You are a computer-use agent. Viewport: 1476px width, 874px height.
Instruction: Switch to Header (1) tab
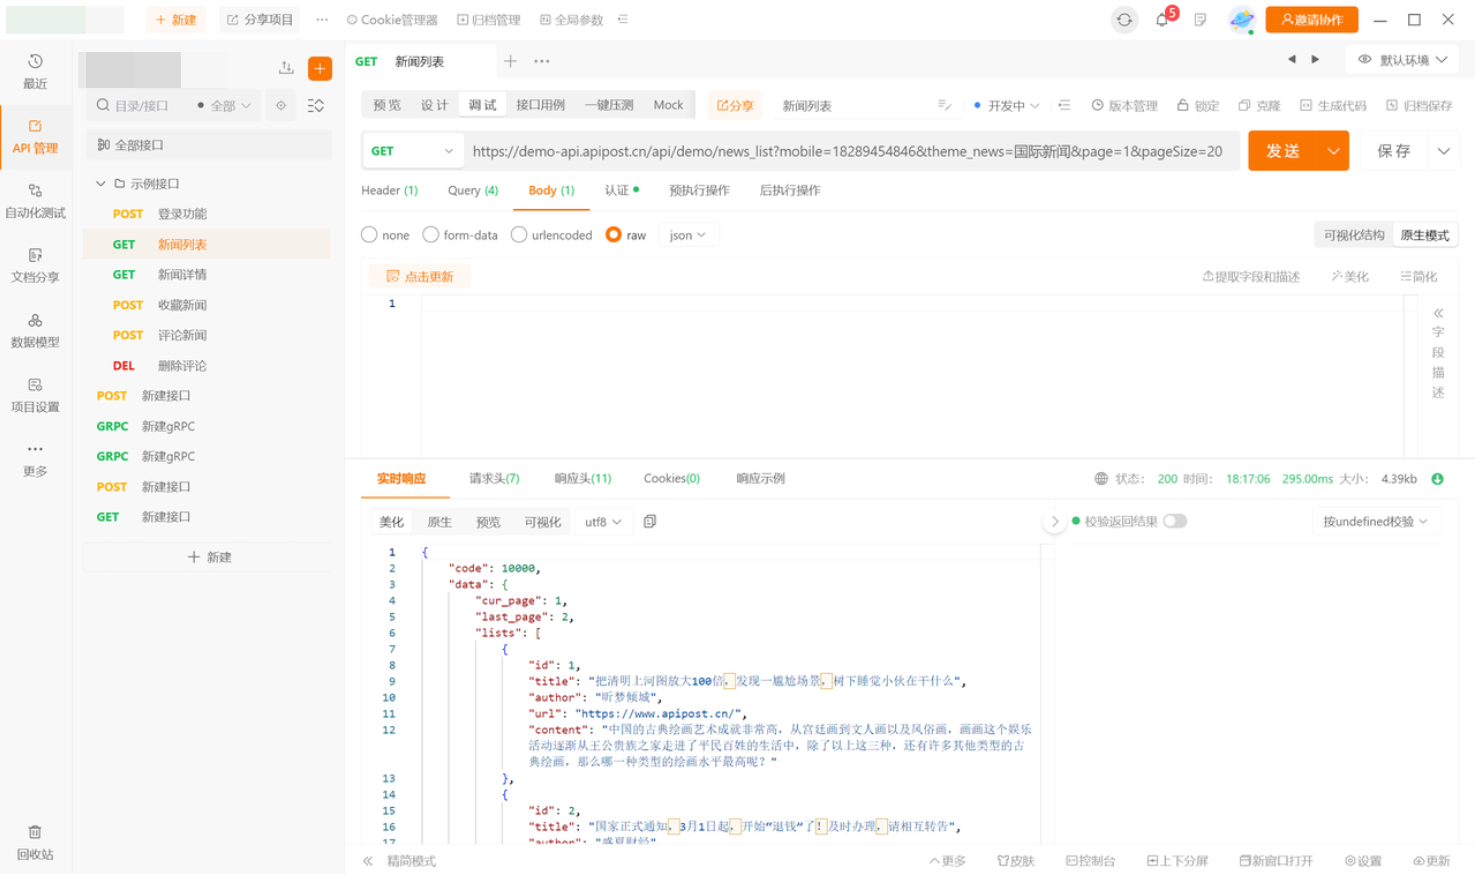coord(389,190)
